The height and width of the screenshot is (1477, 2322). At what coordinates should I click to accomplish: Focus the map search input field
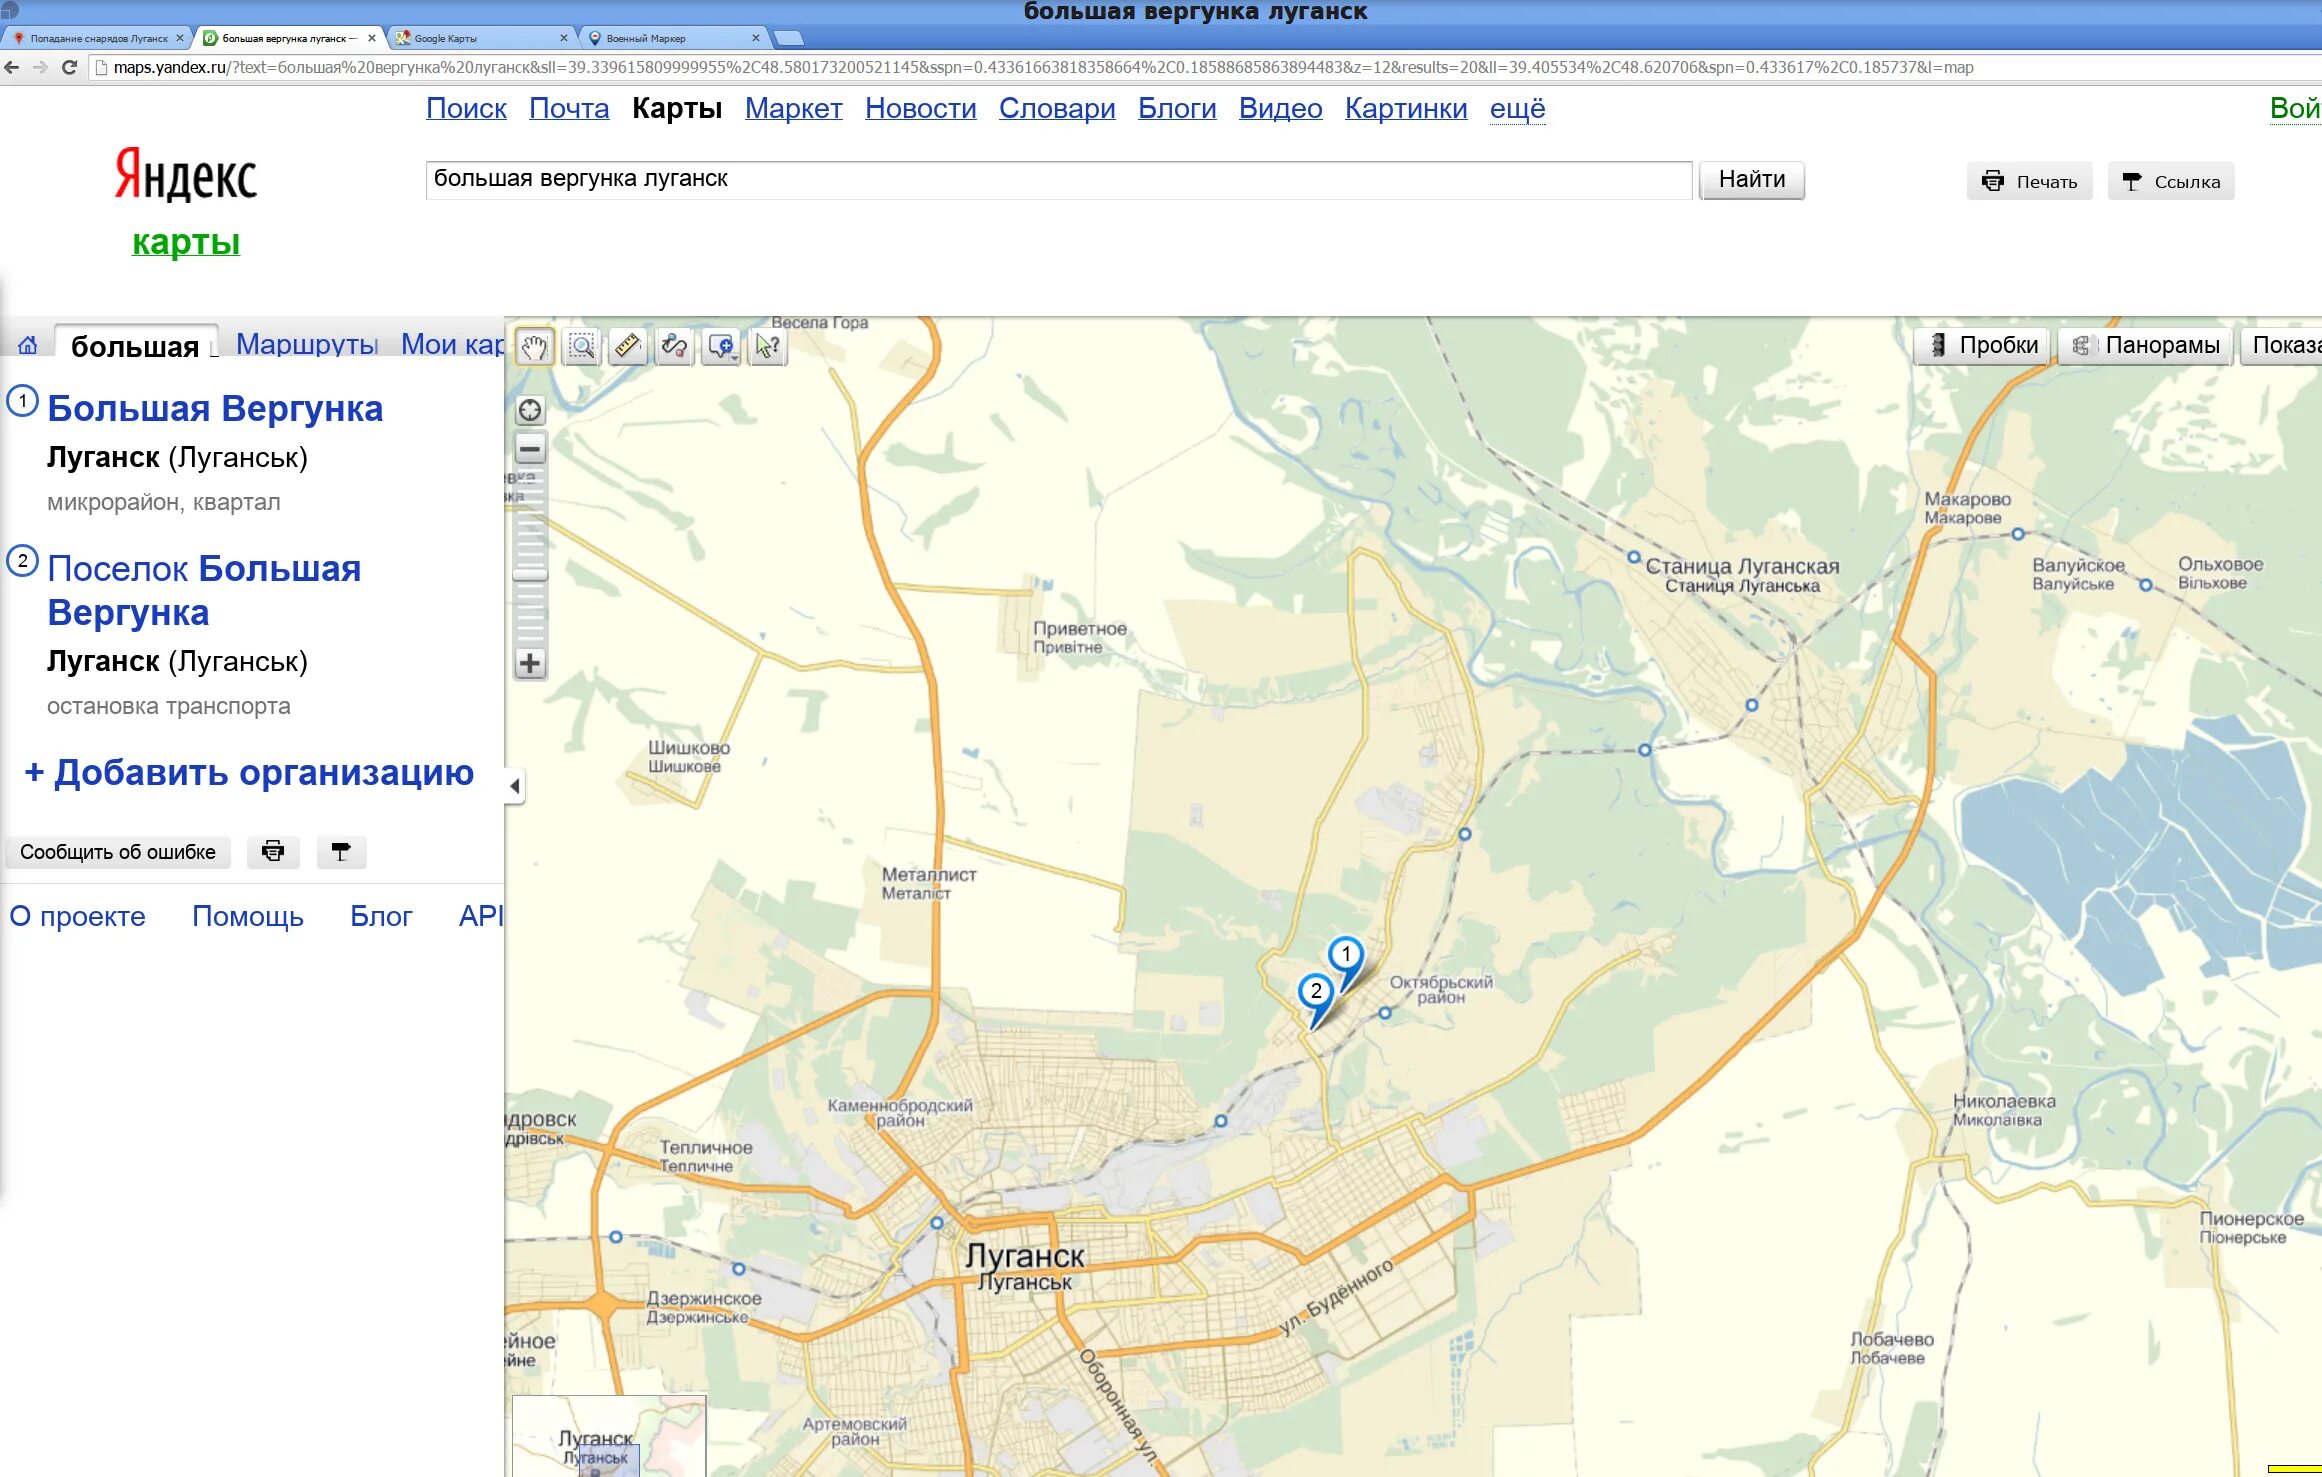(1059, 179)
